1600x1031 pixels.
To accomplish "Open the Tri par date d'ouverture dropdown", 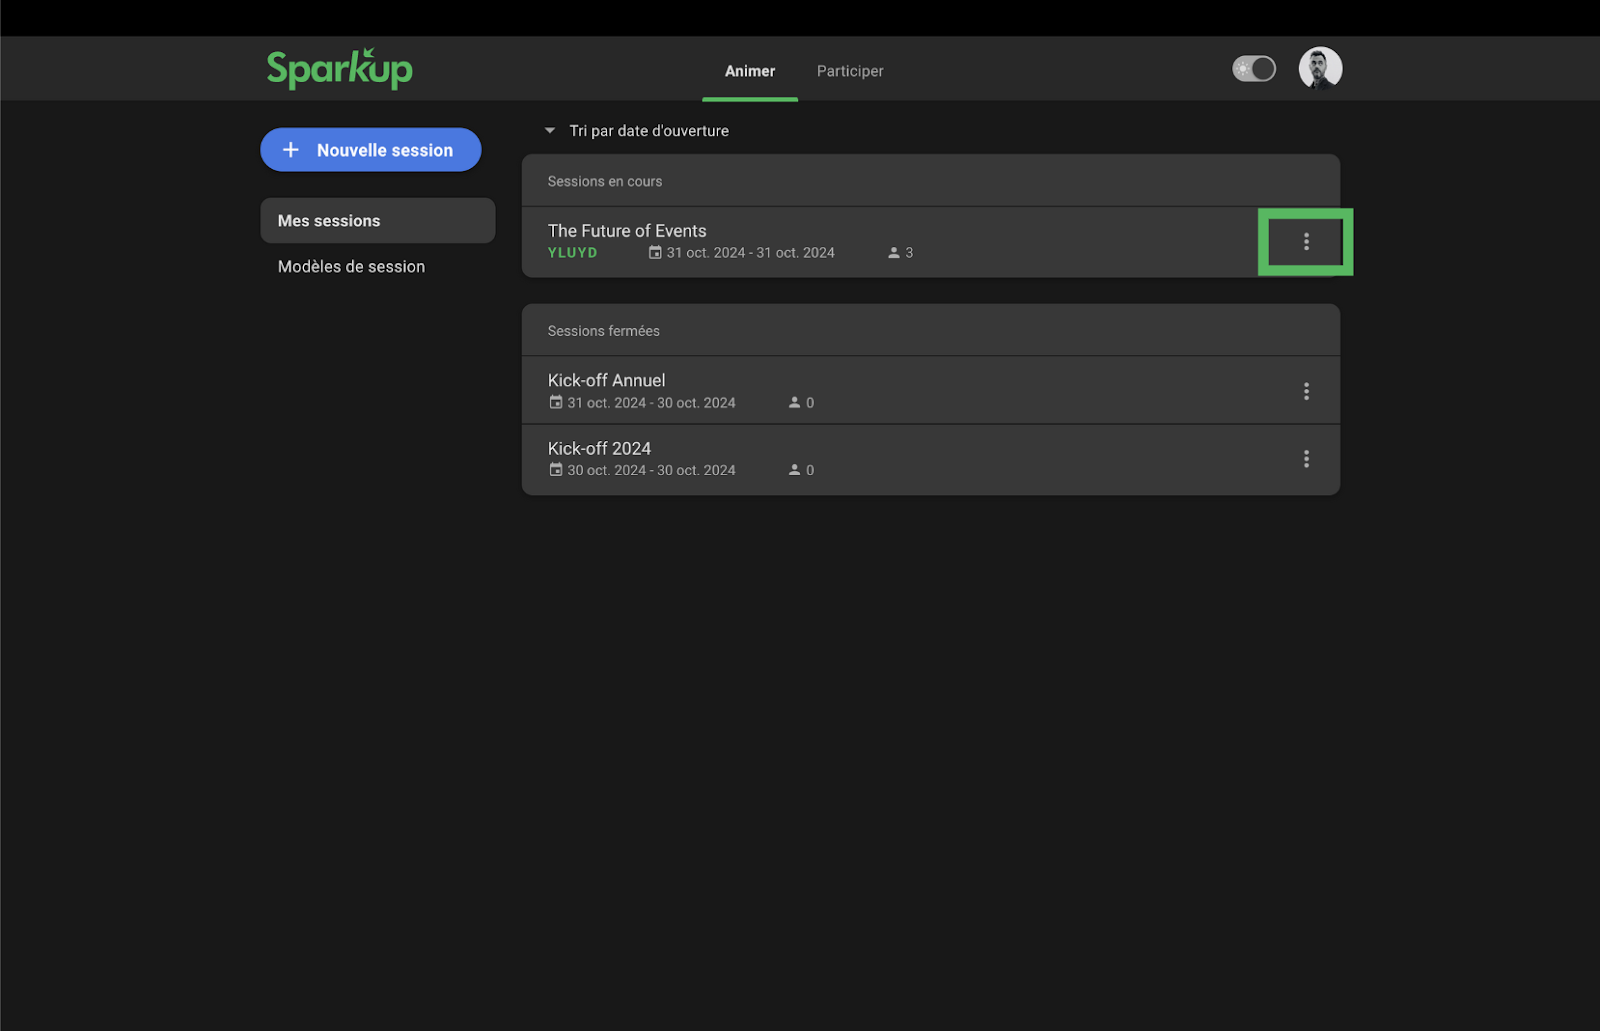I will pyautogui.click(x=648, y=131).
